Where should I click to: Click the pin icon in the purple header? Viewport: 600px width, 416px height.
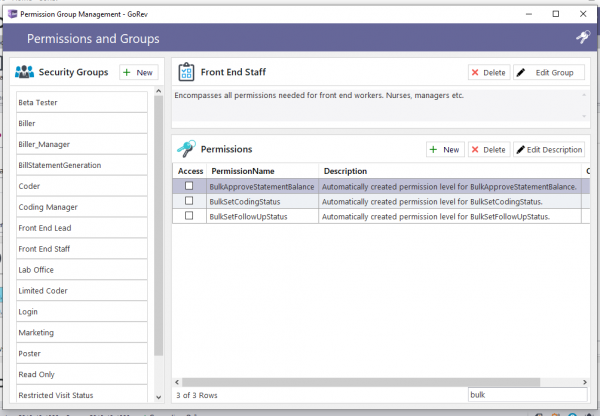583,38
